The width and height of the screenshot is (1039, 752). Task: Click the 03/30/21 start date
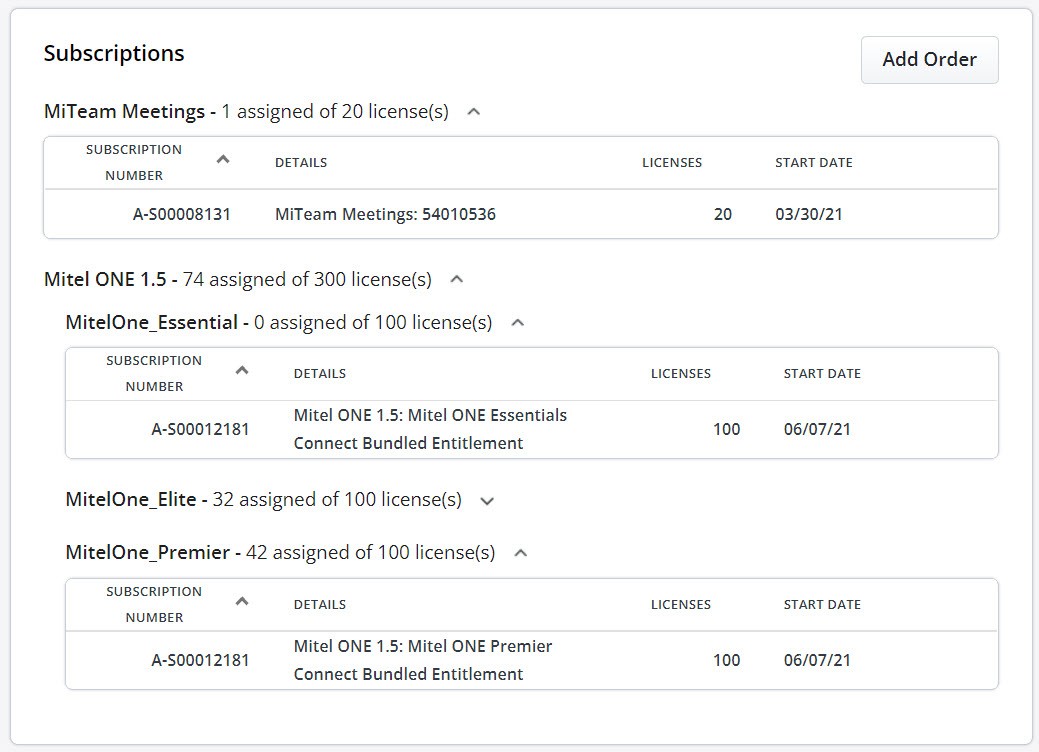pyautogui.click(x=808, y=214)
